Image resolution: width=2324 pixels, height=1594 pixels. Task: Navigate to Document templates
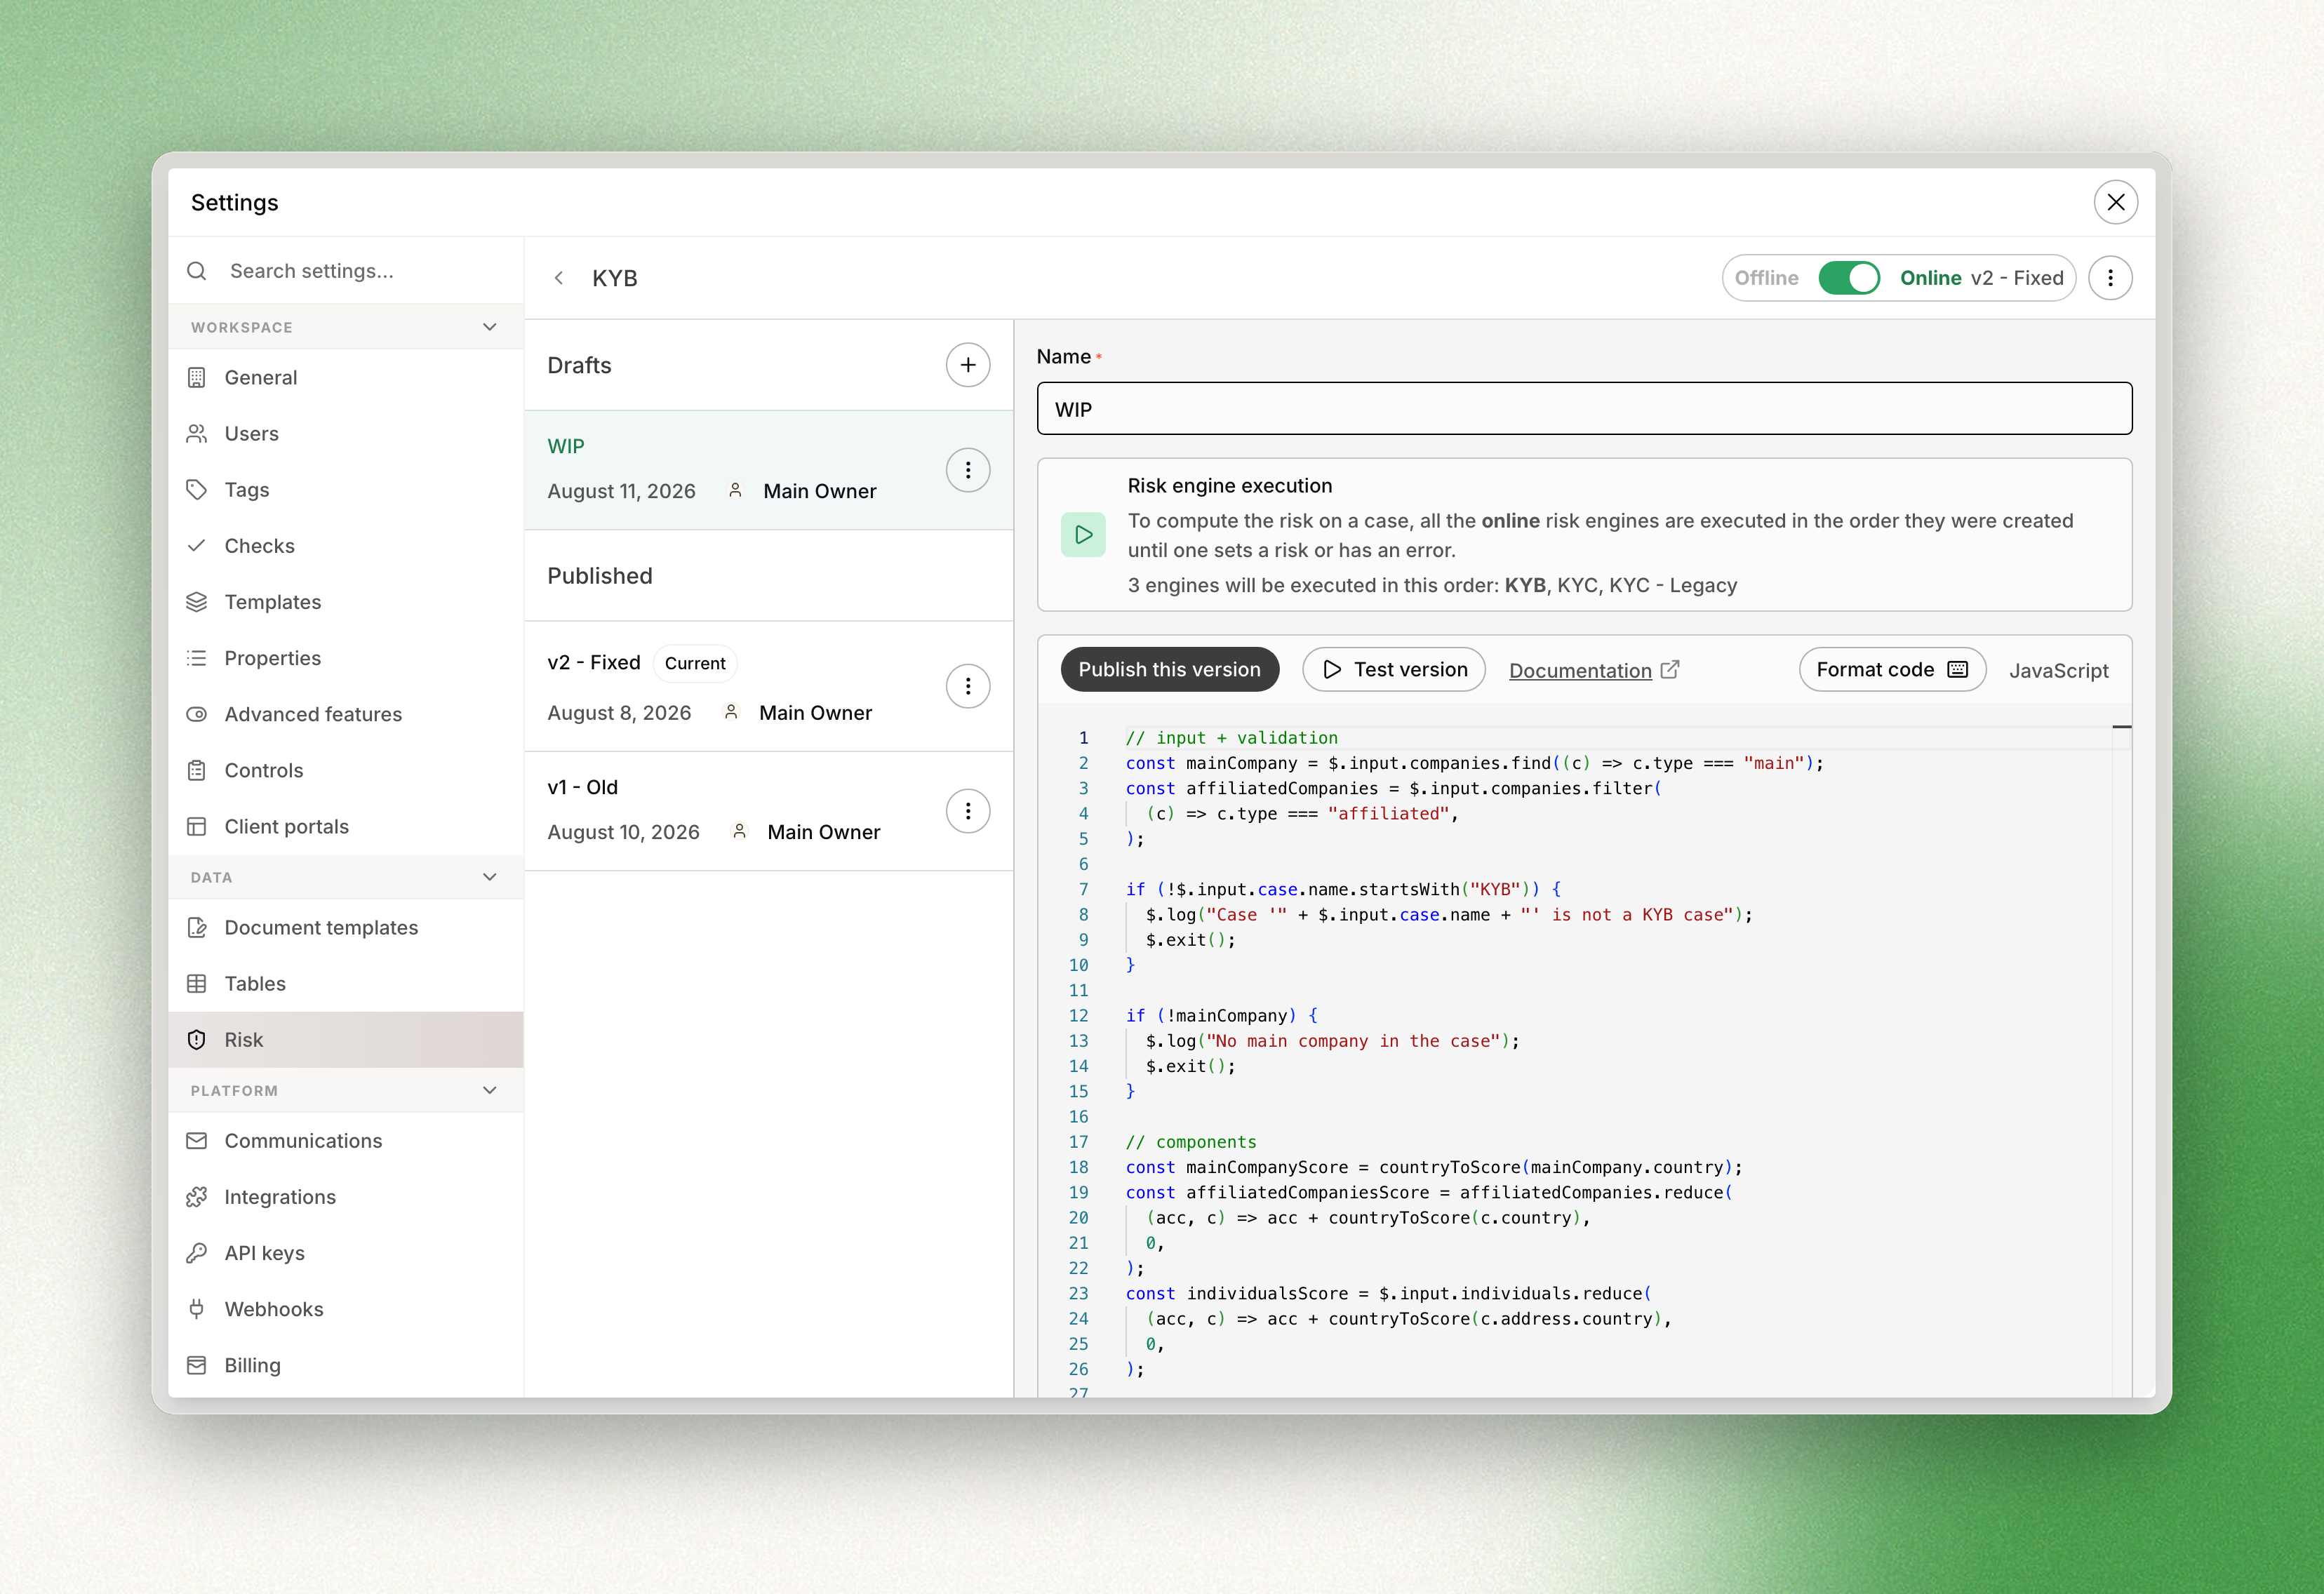[x=346, y=927]
